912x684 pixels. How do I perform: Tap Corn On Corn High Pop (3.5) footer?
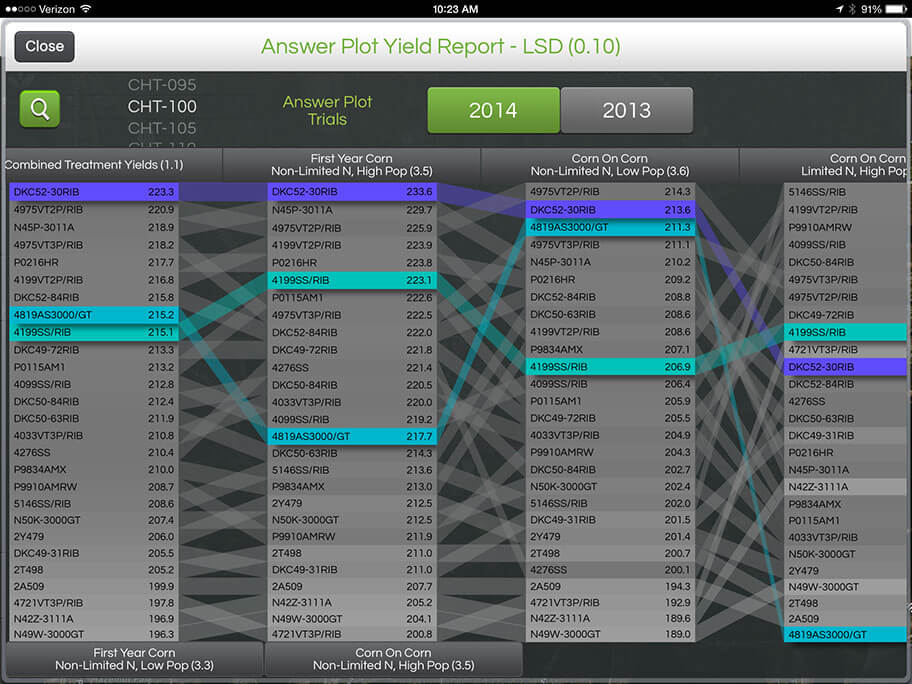click(393, 659)
